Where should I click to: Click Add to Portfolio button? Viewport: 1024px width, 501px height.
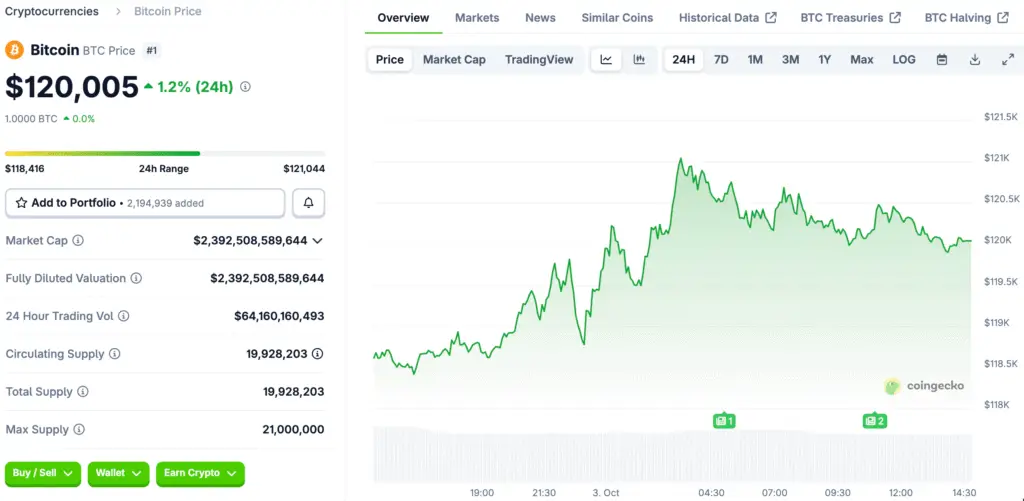[x=145, y=203]
